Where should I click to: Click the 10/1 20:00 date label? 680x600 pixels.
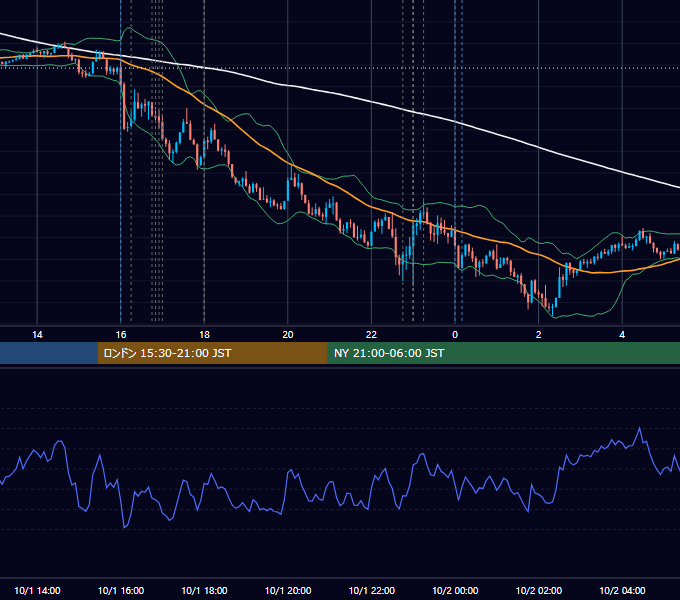click(x=288, y=590)
